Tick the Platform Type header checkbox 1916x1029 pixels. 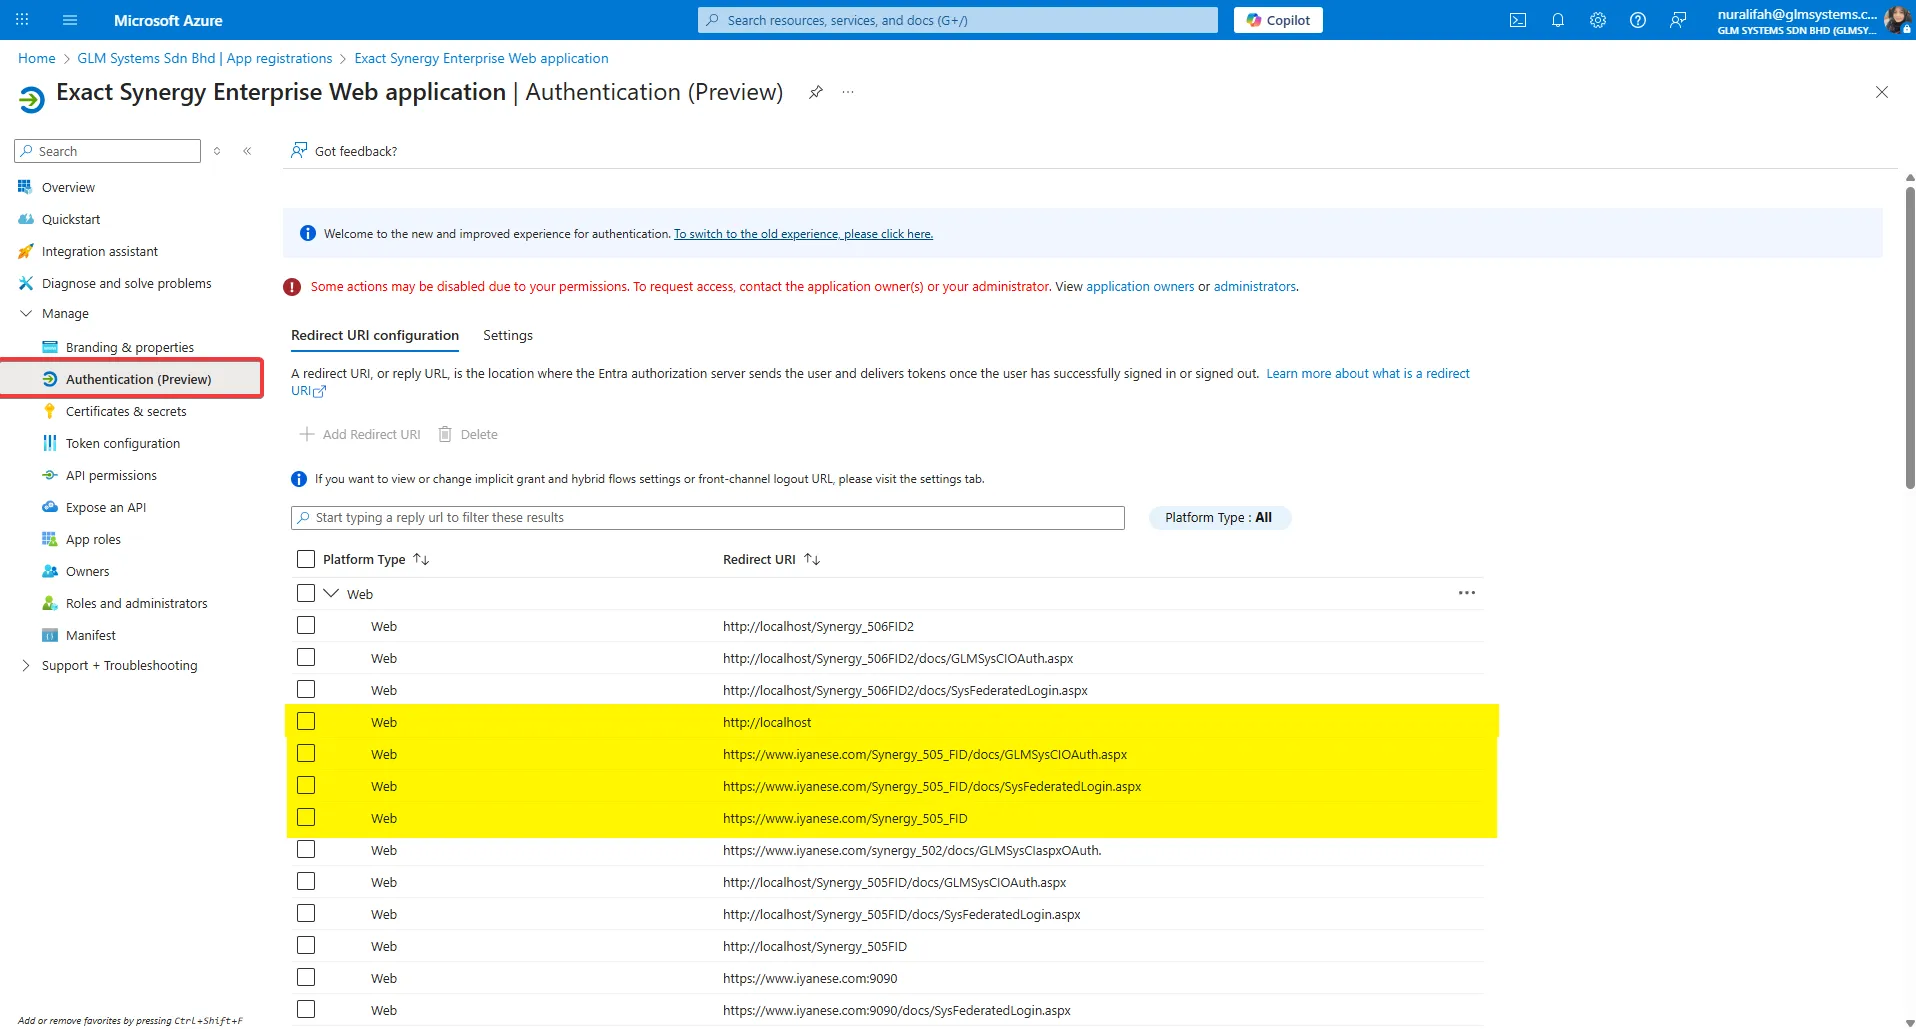(306, 559)
